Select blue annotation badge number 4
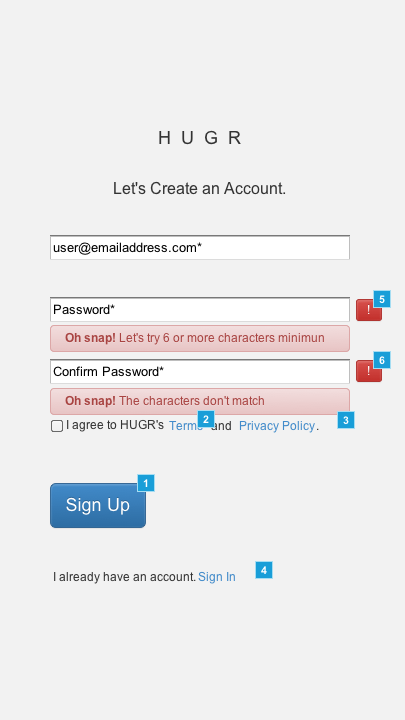405x720 pixels. (264, 570)
